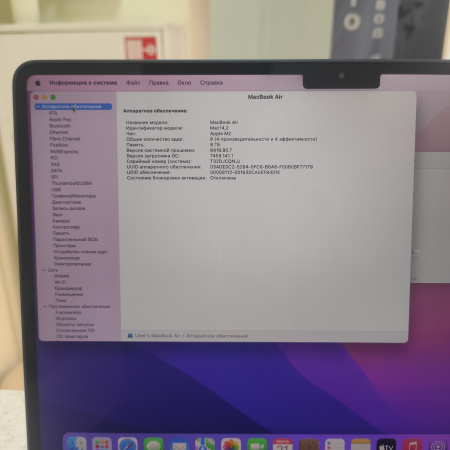Select Устройство чтения карт in the sidebar

coord(80,252)
